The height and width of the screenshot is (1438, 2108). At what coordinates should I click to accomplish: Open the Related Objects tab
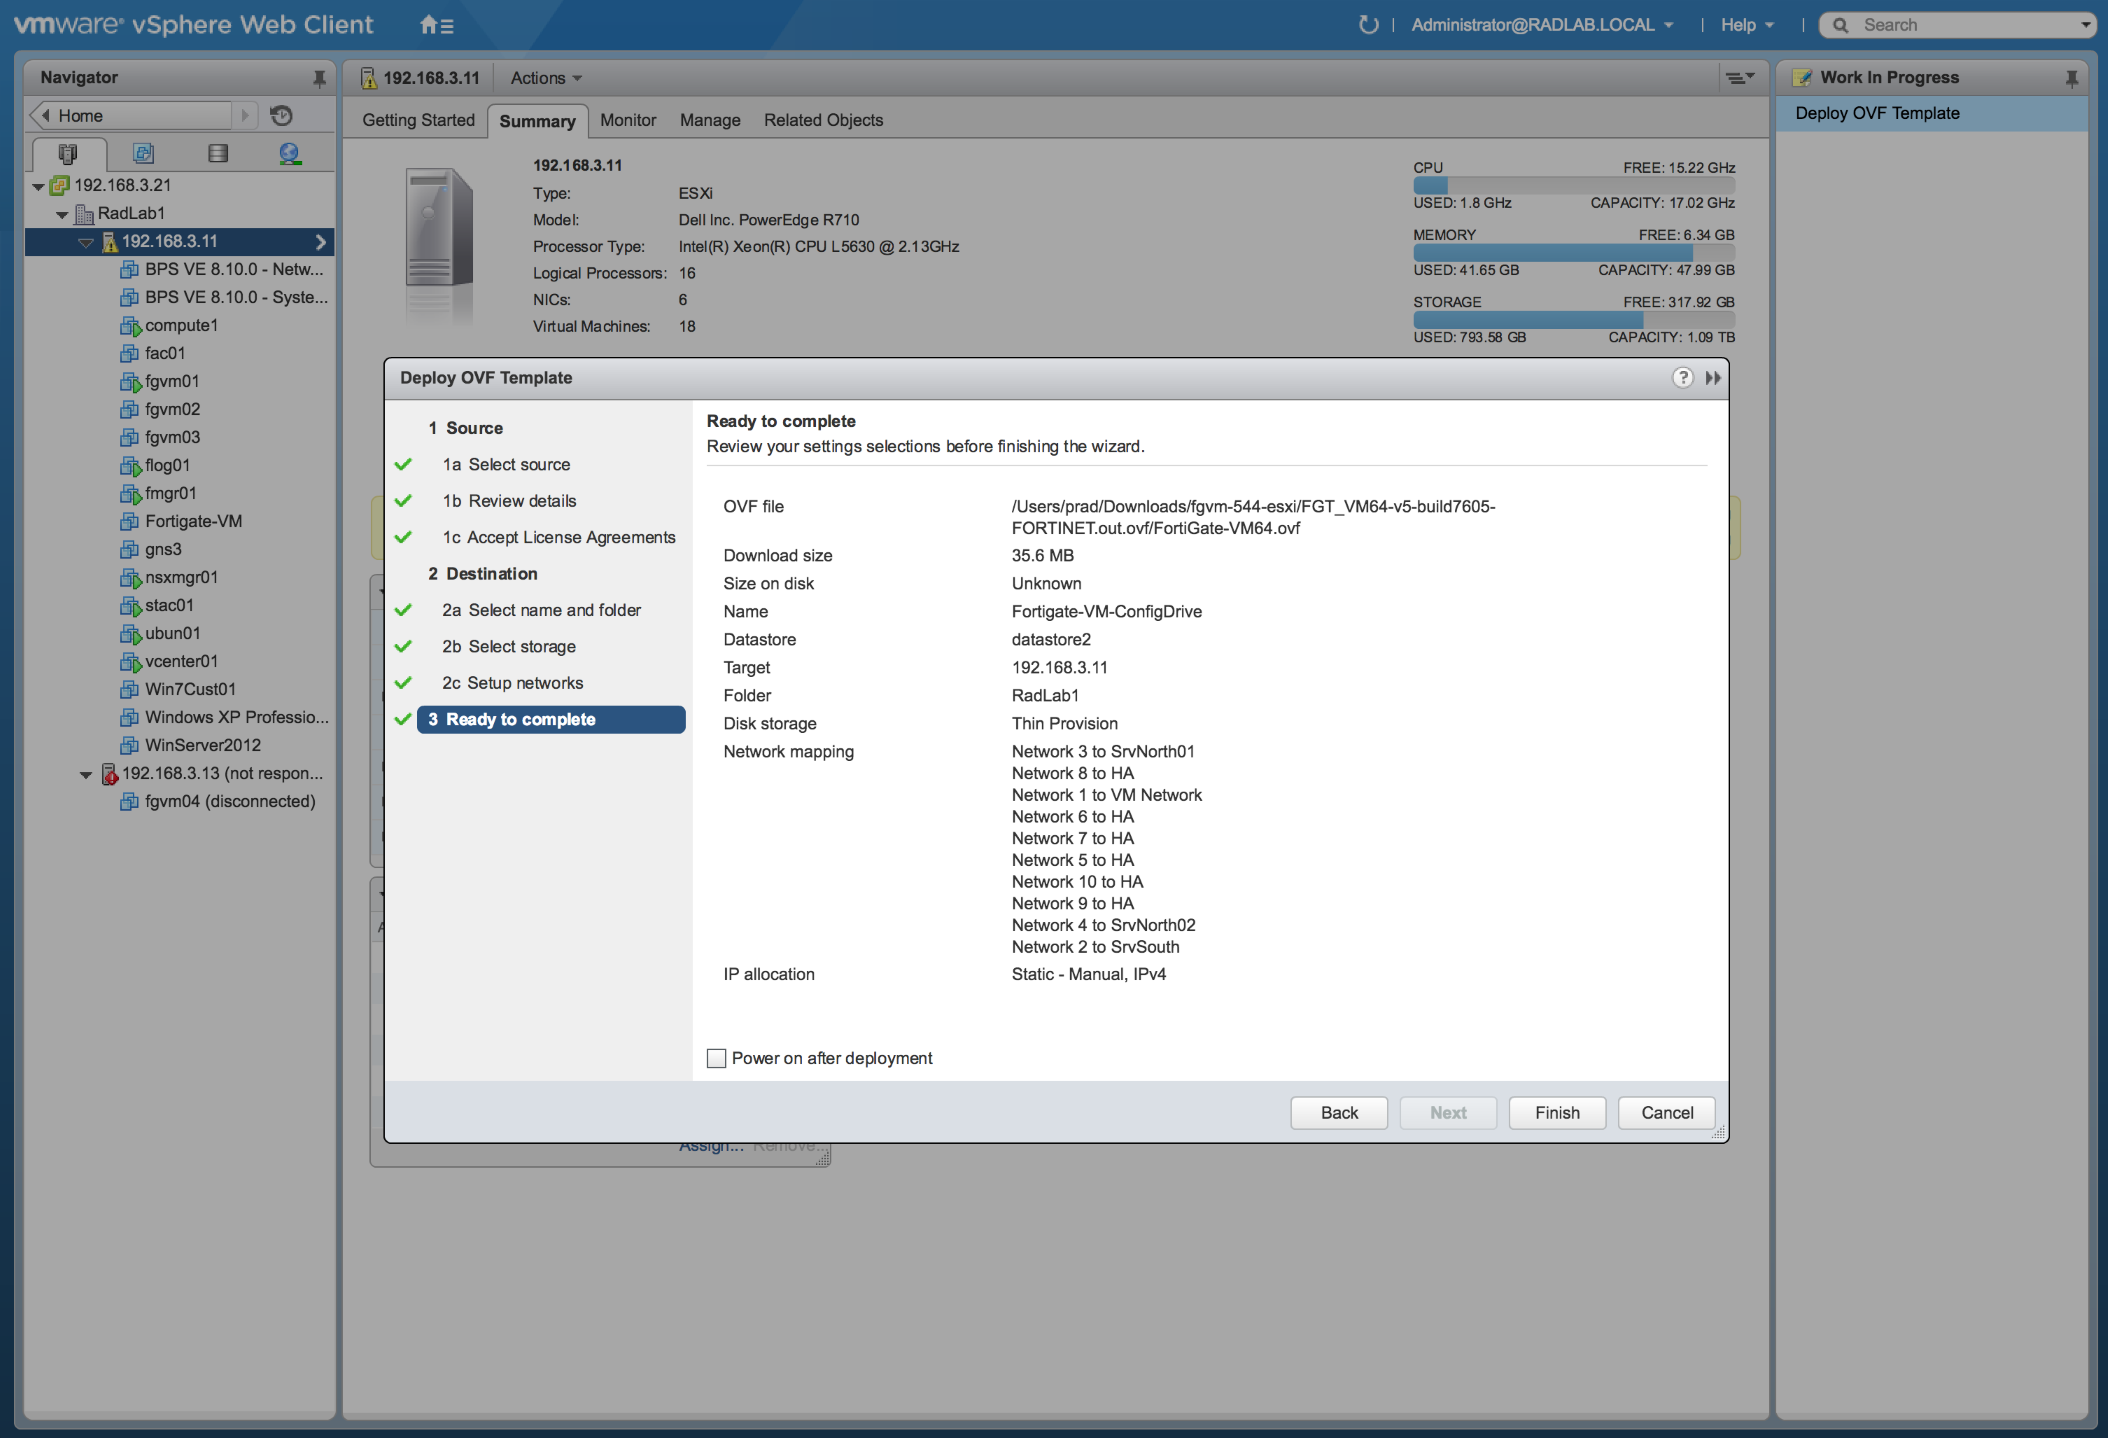point(823,120)
